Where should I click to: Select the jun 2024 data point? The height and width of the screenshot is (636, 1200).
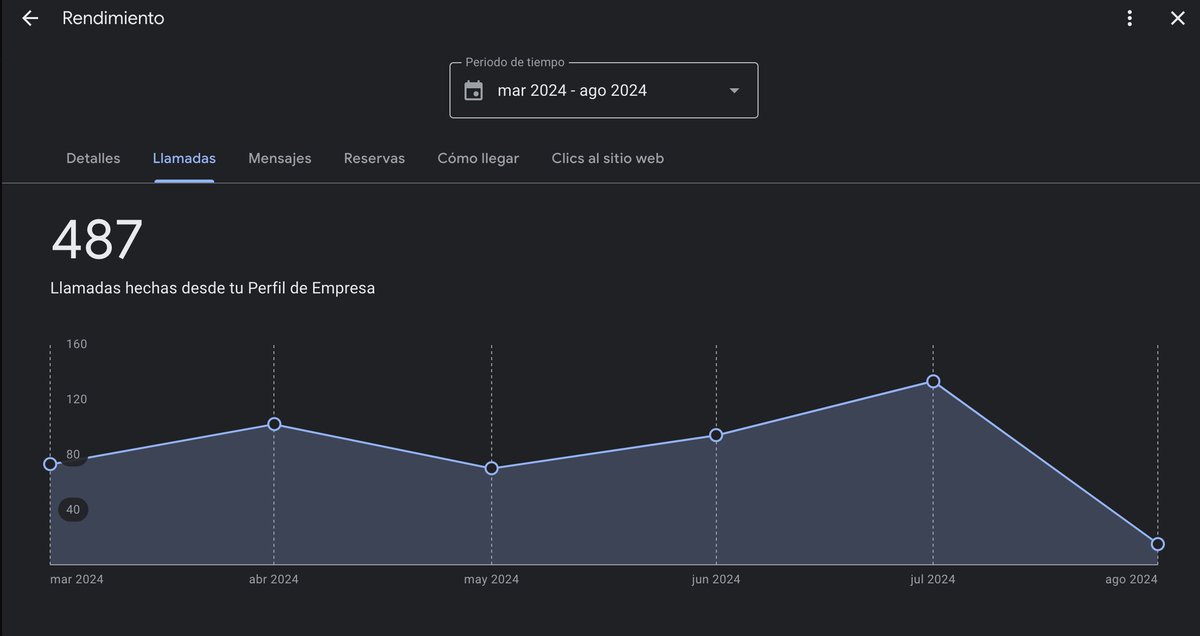click(716, 435)
